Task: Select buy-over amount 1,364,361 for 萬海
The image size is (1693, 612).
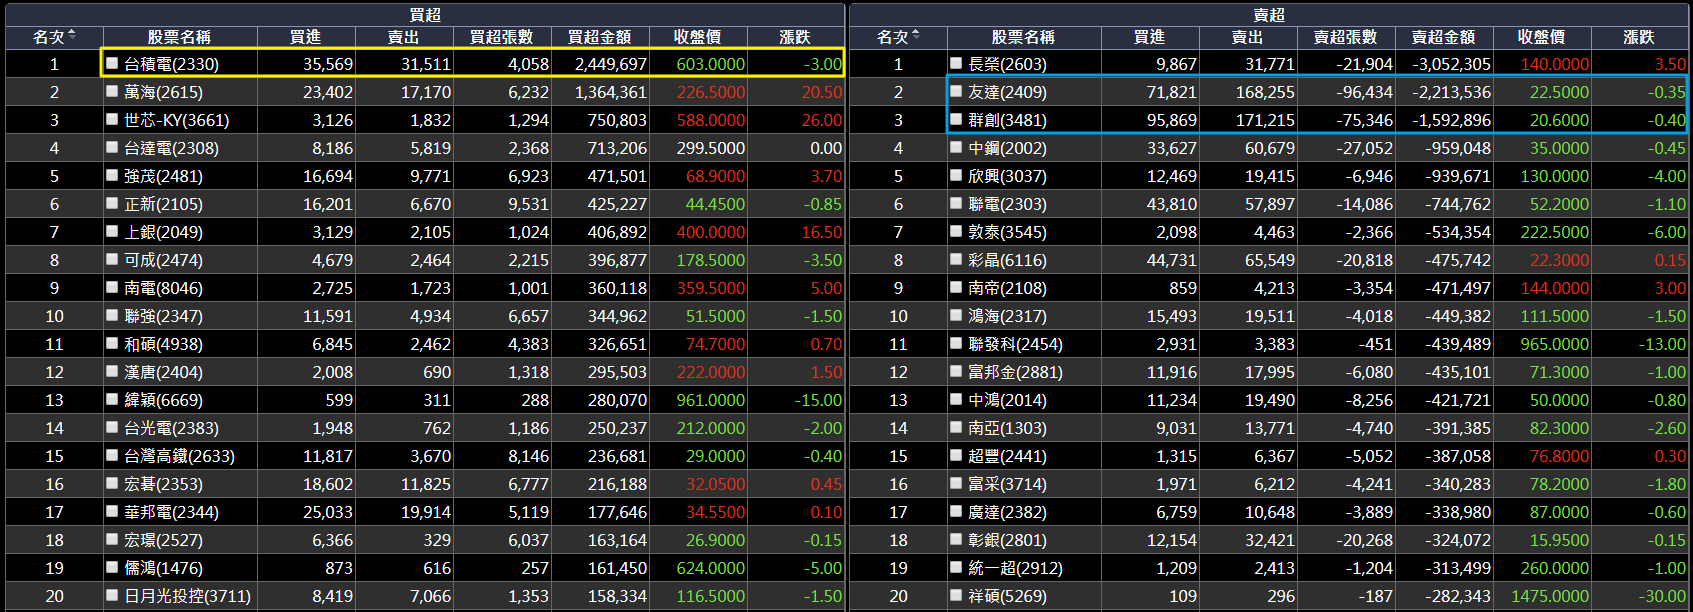Action: [611, 92]
